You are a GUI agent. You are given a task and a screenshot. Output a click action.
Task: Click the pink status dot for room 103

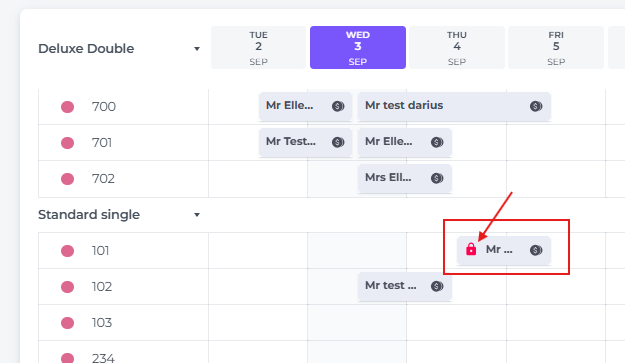click(x=67, y=323)
